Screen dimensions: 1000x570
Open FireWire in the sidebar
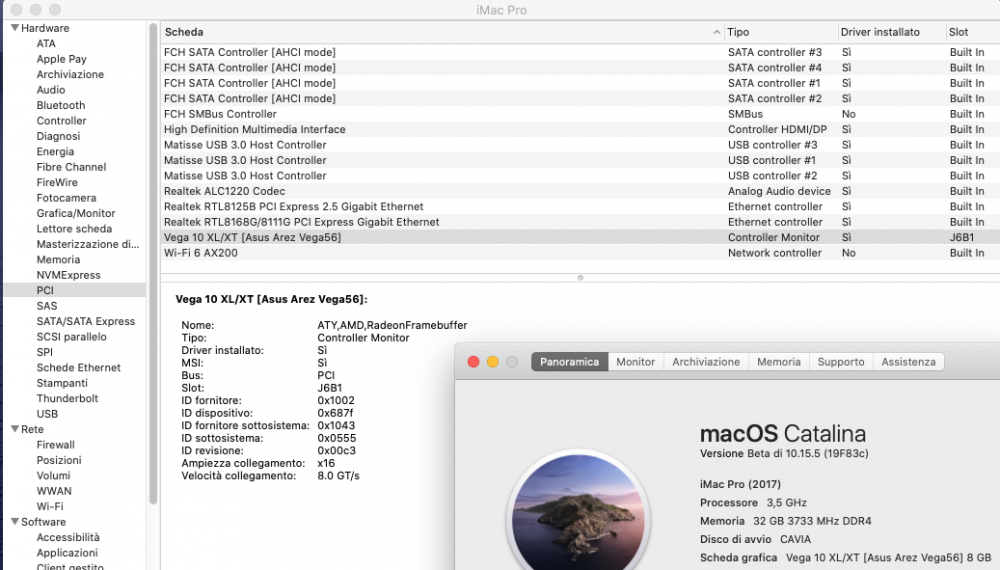[x=57, y=182]
